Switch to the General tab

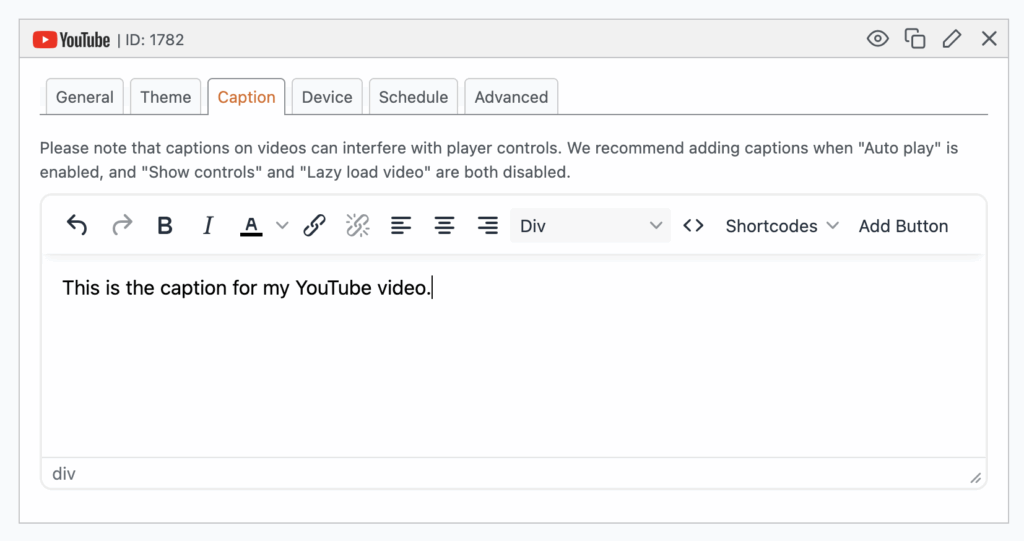84,97
